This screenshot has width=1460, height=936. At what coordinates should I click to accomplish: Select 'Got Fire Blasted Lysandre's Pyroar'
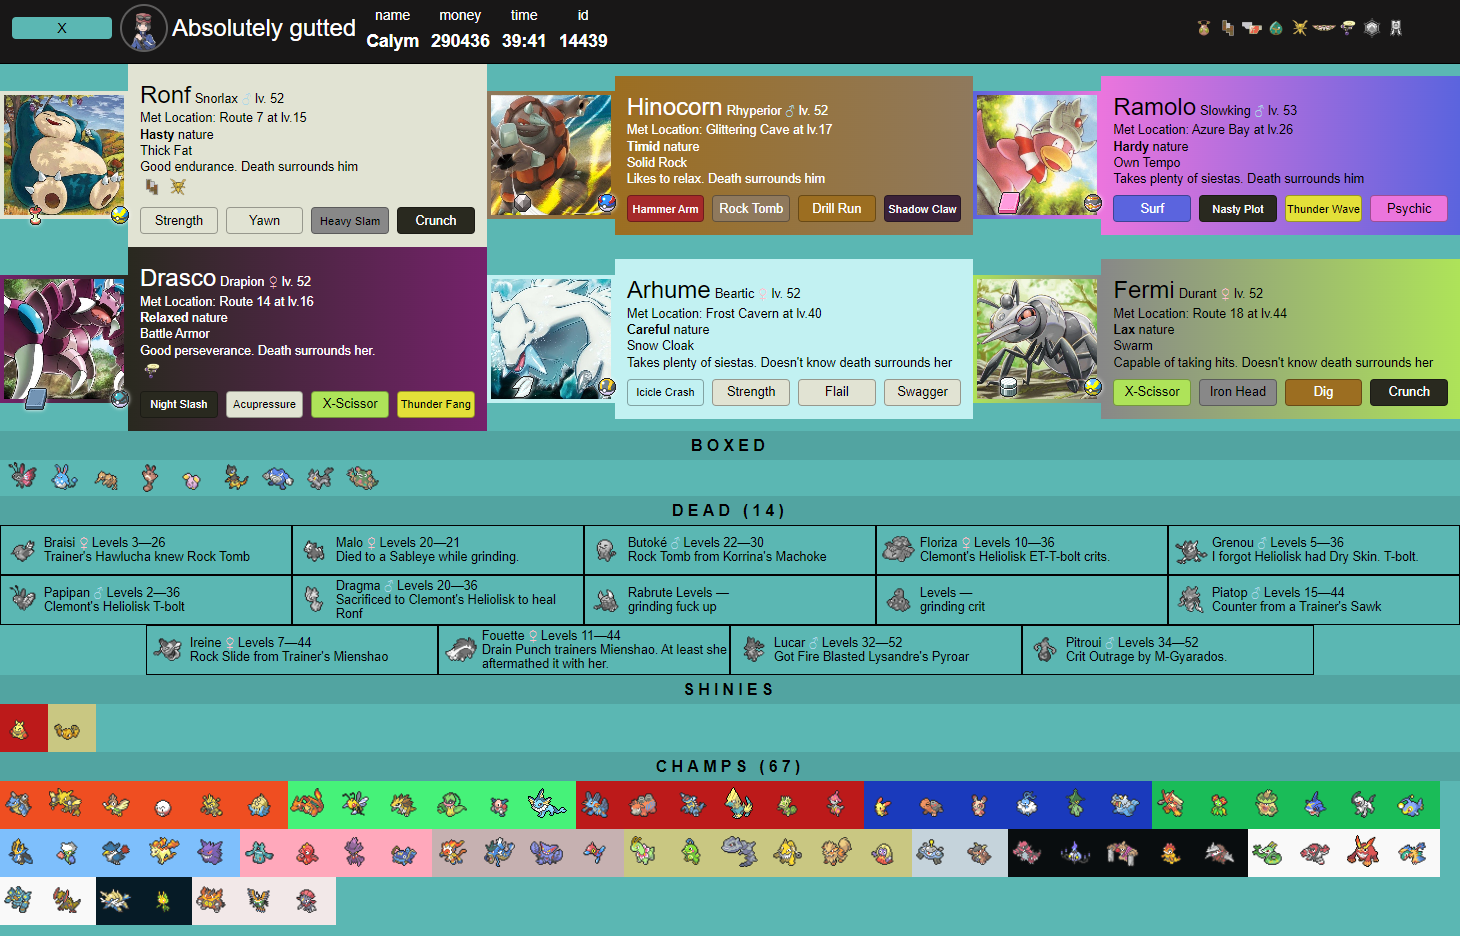871,657
